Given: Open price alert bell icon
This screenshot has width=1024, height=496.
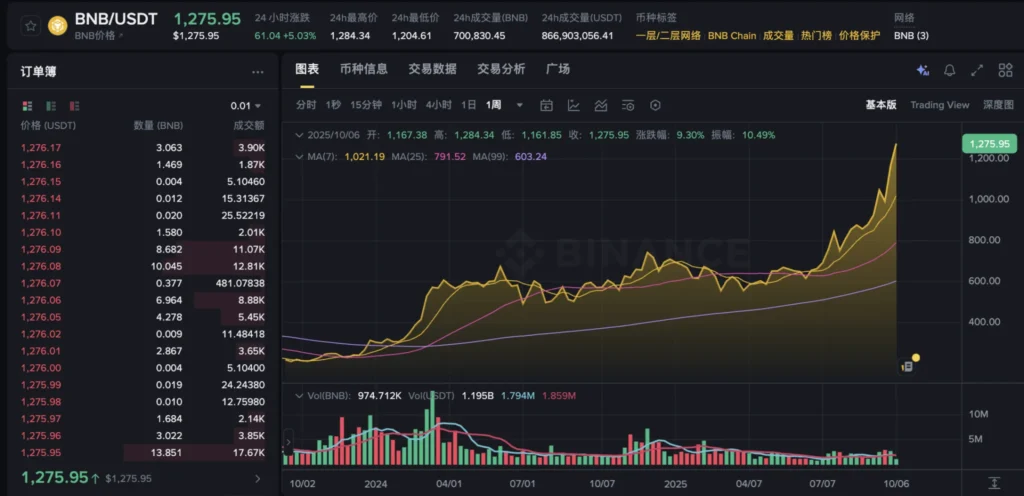Looking at the screenshot, I should pos(950,70).
